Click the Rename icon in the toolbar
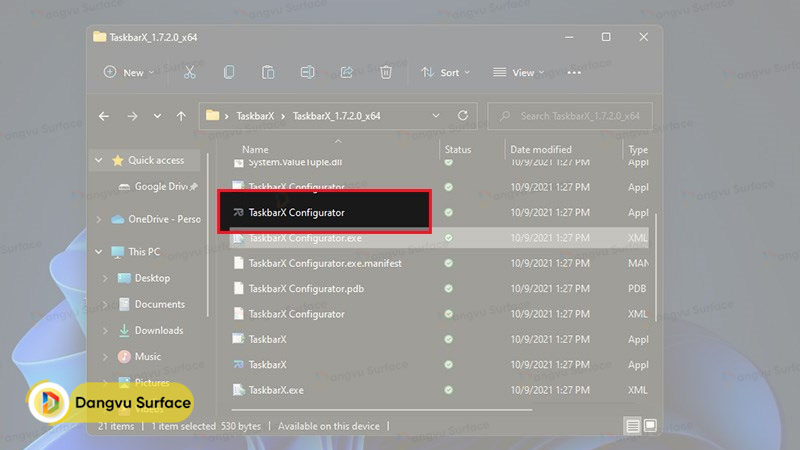 tap(307, 72)
